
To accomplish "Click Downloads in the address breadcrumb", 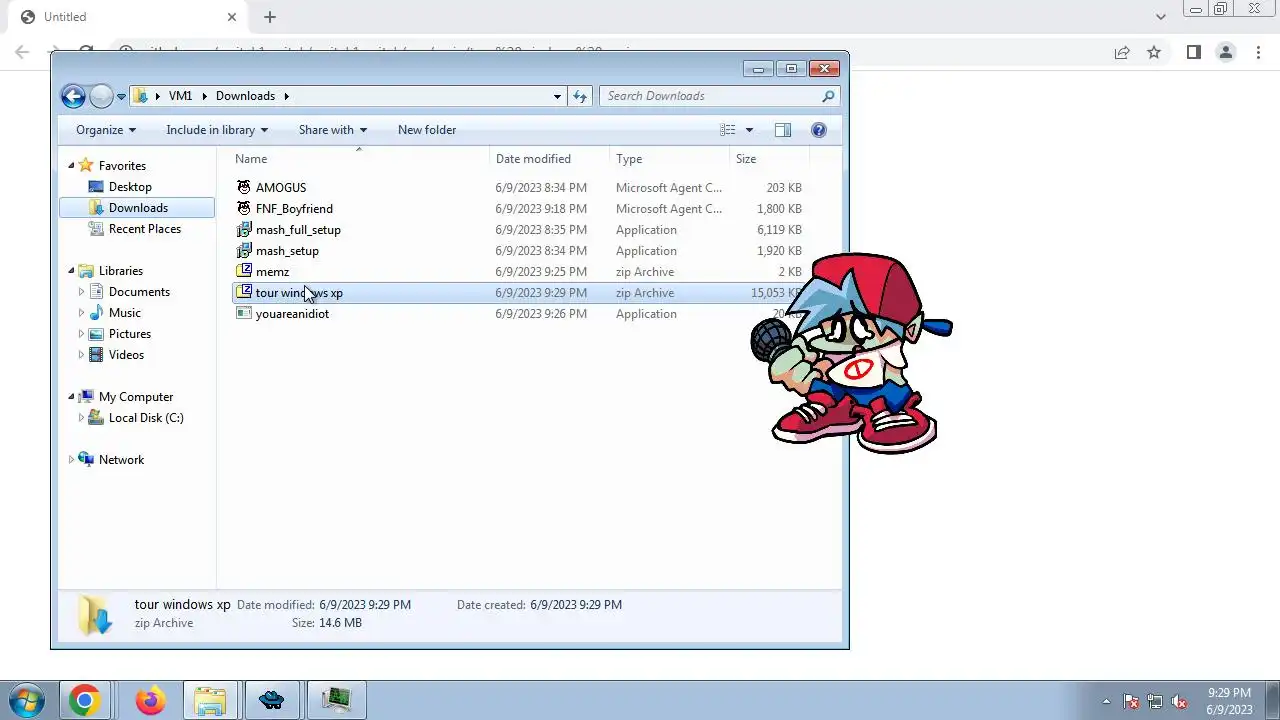I will [x=245, y=96].
